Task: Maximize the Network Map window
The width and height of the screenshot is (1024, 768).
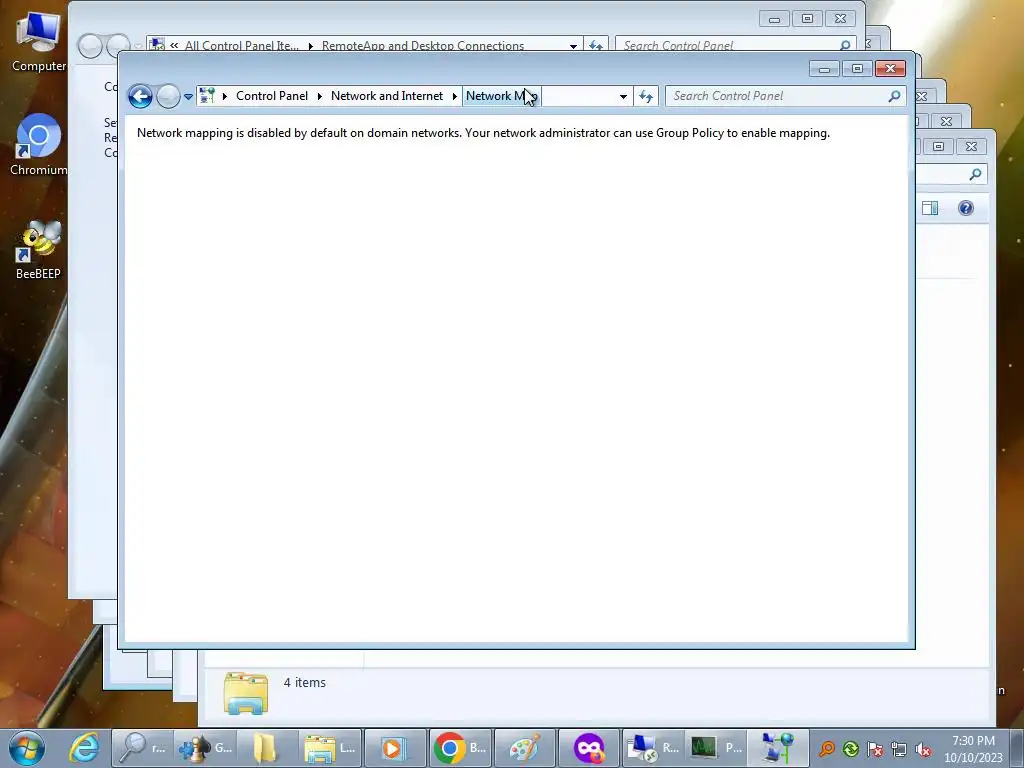Action: tap(857, 69)
